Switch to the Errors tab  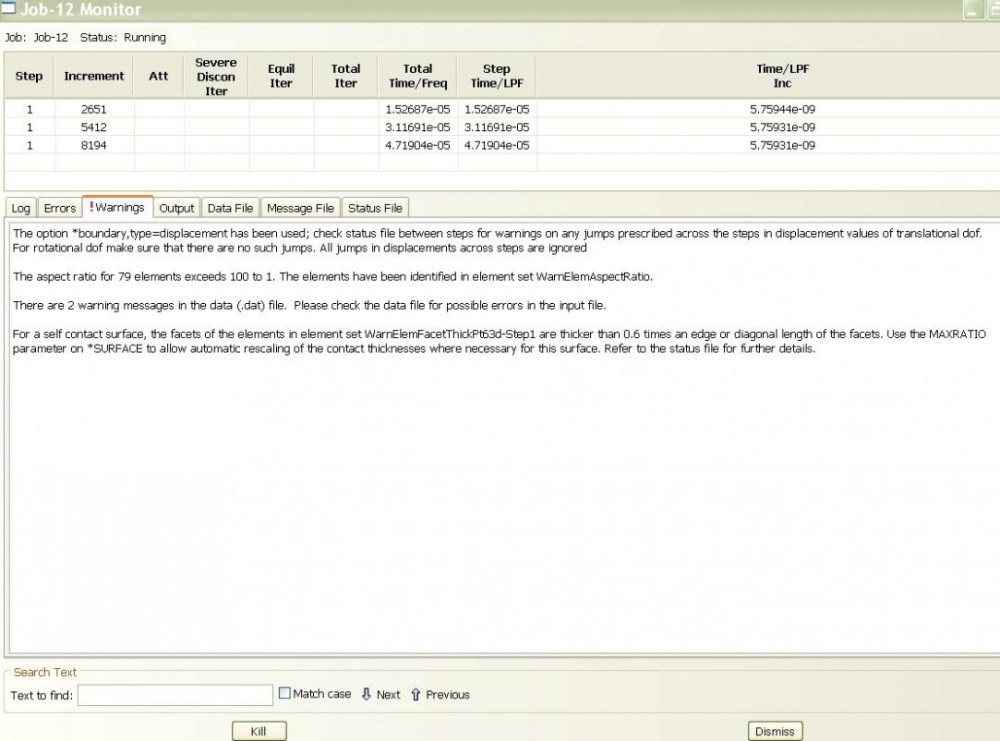pyautogui.click(x=60, y=208)
